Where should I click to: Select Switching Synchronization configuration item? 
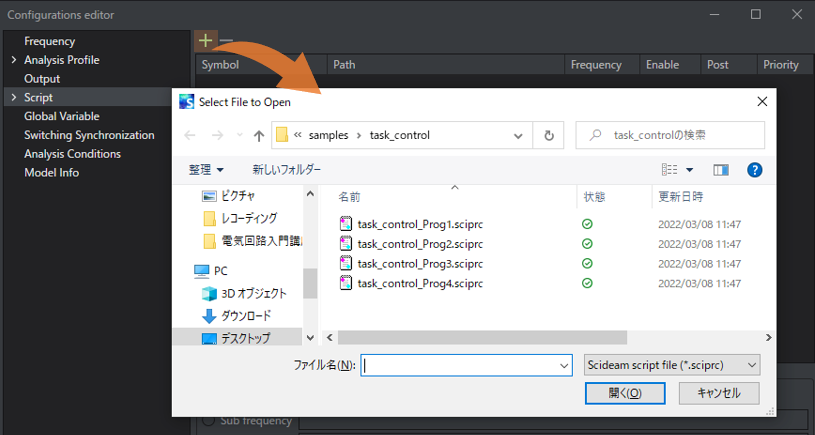89,135
